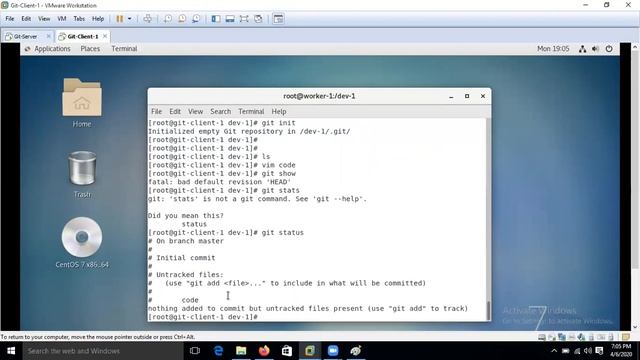Click the volume icon in the GNOME panel
Screen dimensions: 640x360
point(596,49)
